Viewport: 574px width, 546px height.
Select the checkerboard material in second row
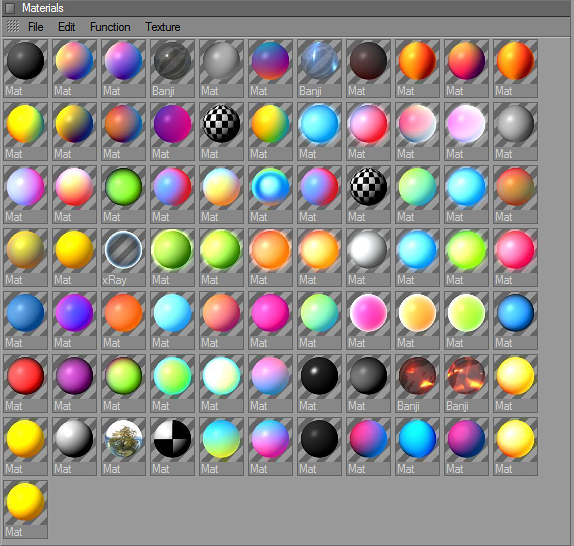221,131
